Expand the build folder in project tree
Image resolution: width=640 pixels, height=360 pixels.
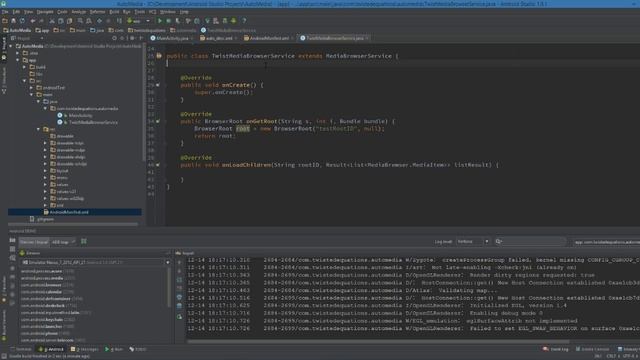tap(24, 67)
